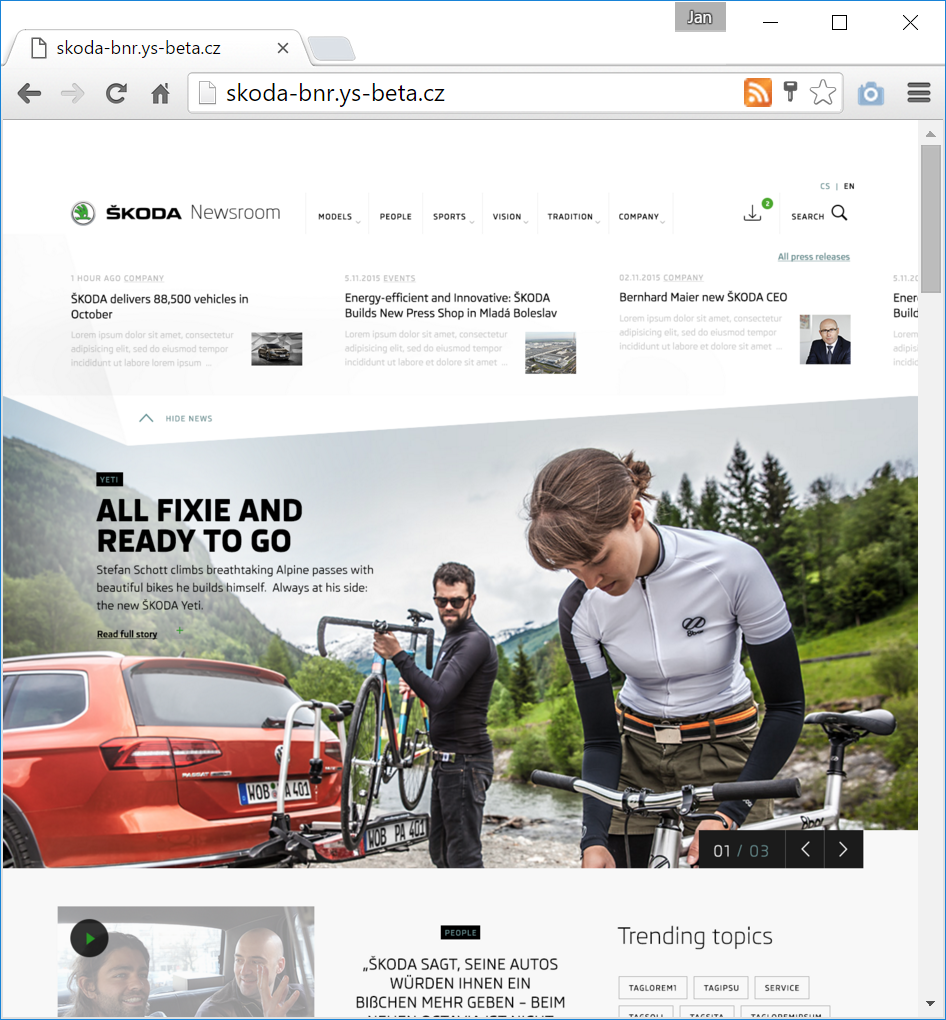The image size is (946, 1020).
Task: Open the People navigation item
Action: [x=396, y=217]
